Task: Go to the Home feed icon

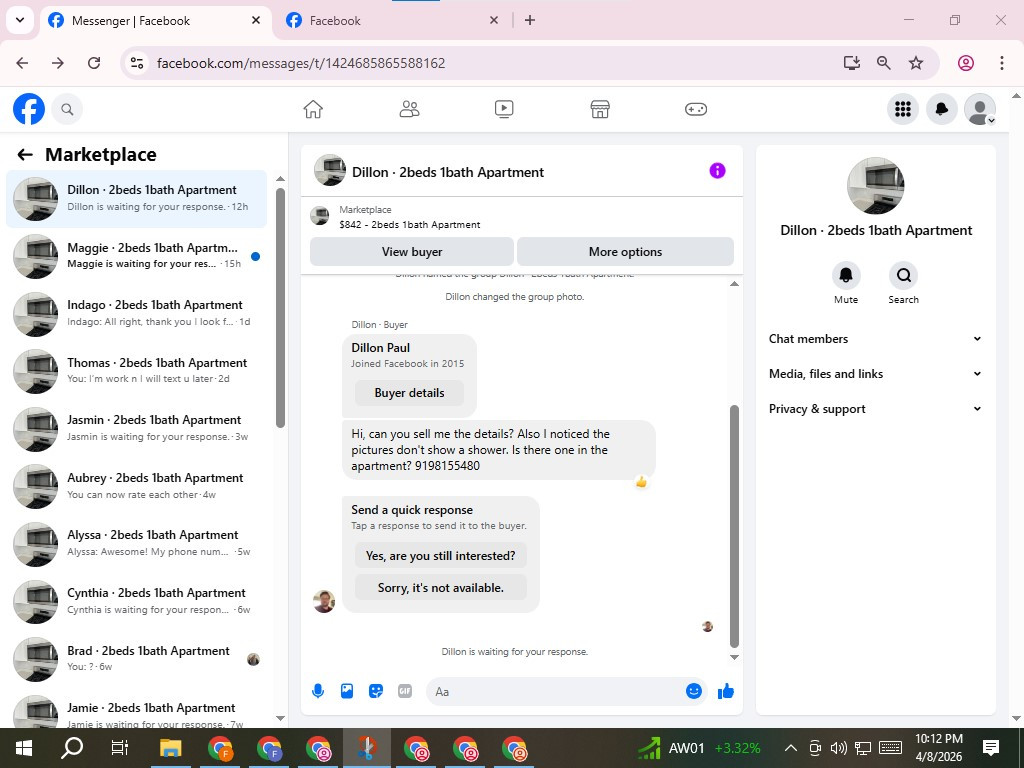Action: pyautogui.click(x=313, y=109)
